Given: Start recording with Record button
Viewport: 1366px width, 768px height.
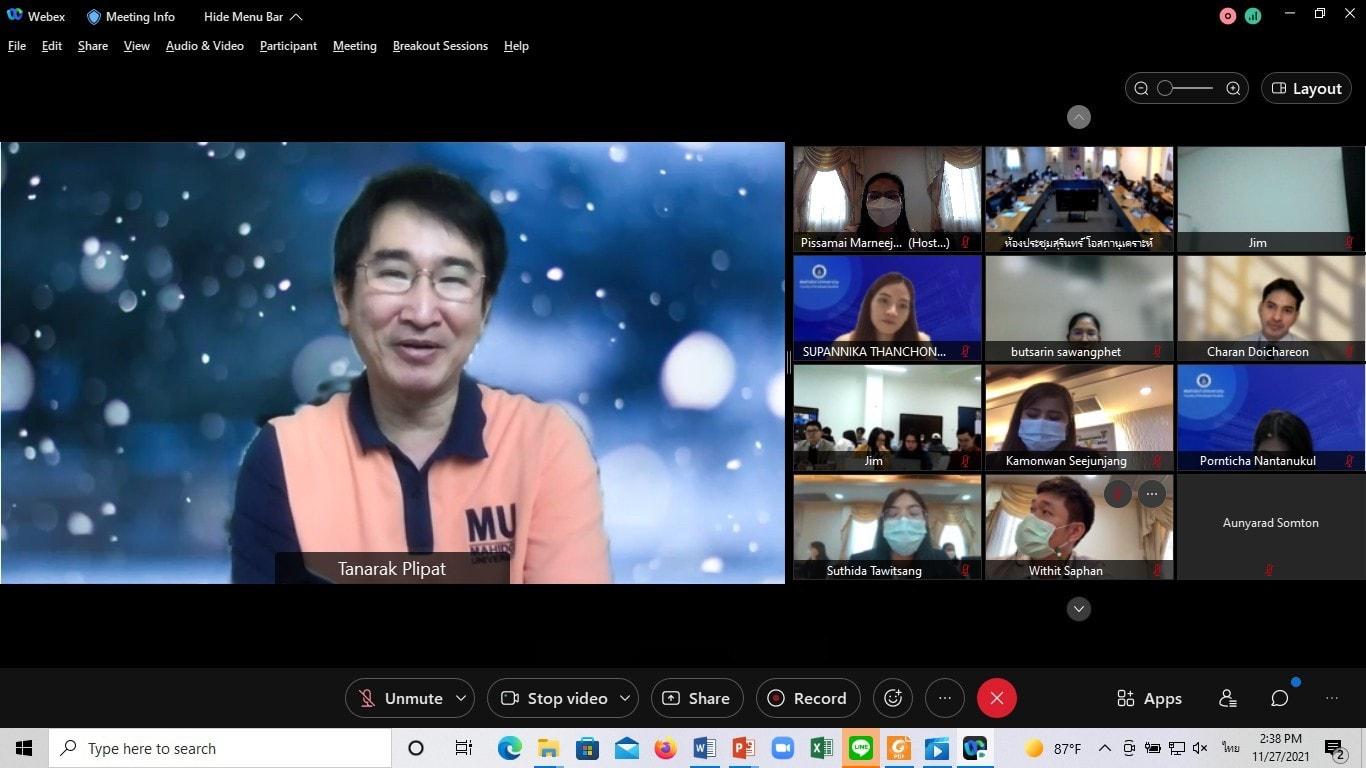Looking at the screenshot, I should (x=808, y=698).
